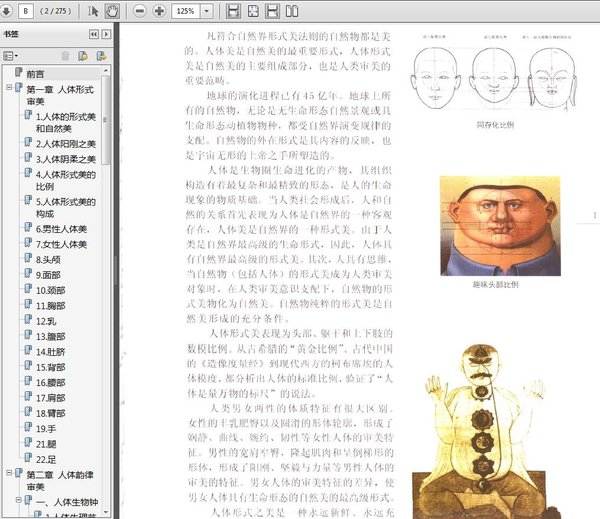The width and height of the screenshot is (600, 519).
Task: Collapse the 第一章 人体形式审美 tree node
Action: pos(9,88)
